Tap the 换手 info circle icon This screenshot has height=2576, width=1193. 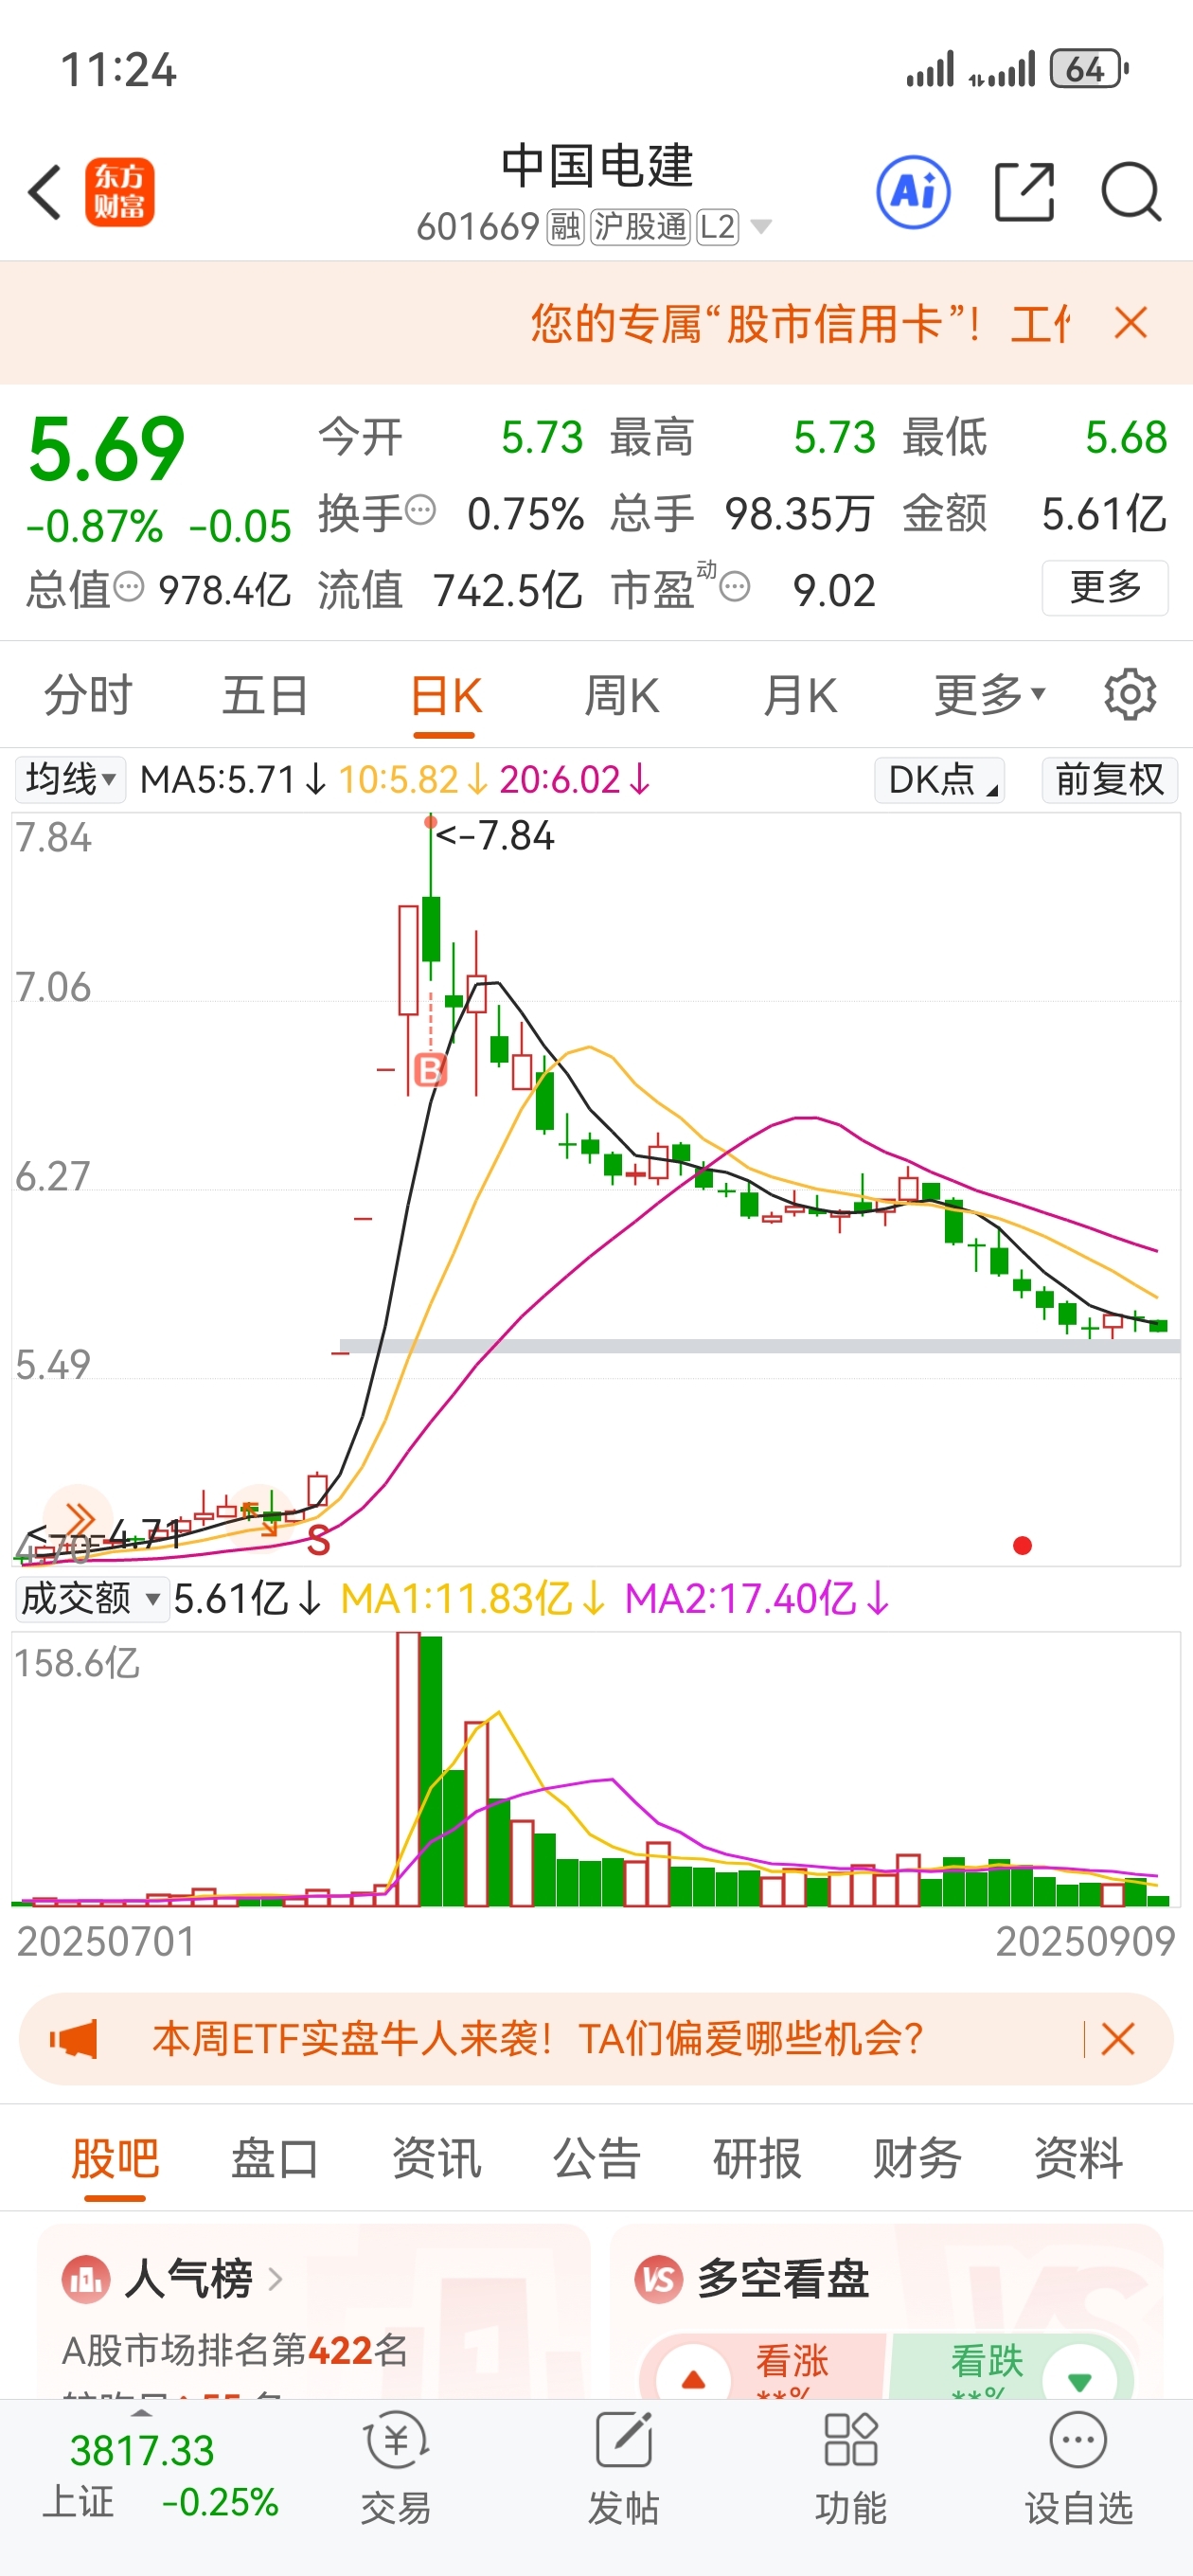pyautogui.click(x=421, y=509)
